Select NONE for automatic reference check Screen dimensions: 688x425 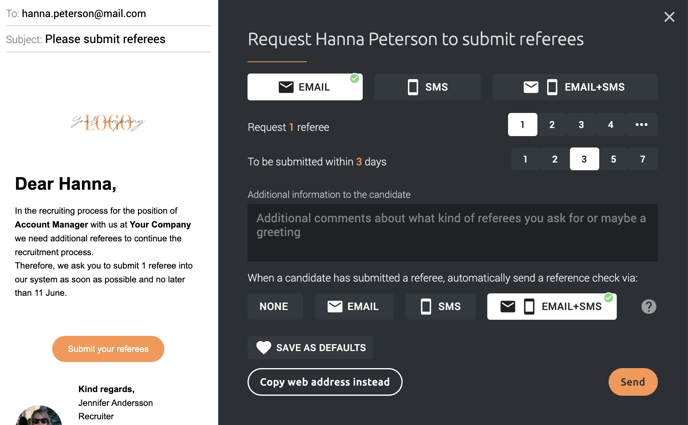click(275, 306)
